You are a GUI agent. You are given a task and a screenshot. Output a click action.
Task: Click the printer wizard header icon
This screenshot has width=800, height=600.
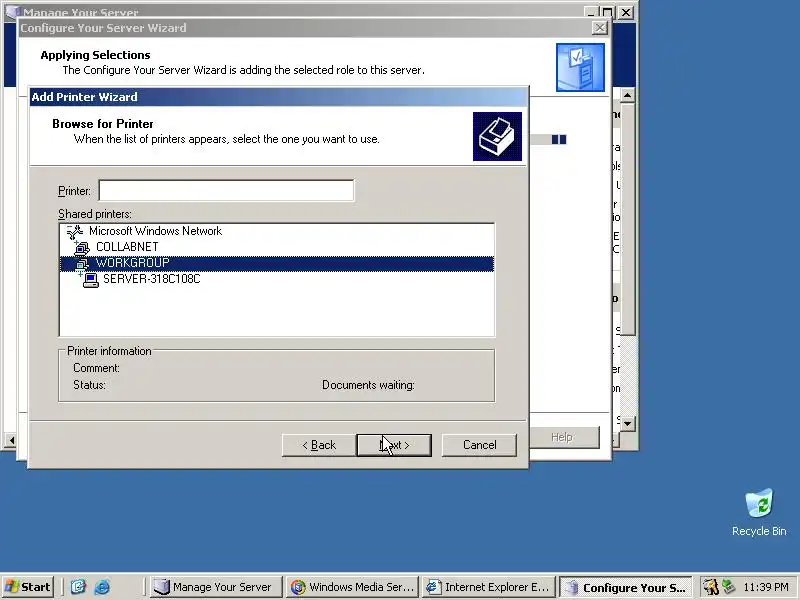(497, 136)
